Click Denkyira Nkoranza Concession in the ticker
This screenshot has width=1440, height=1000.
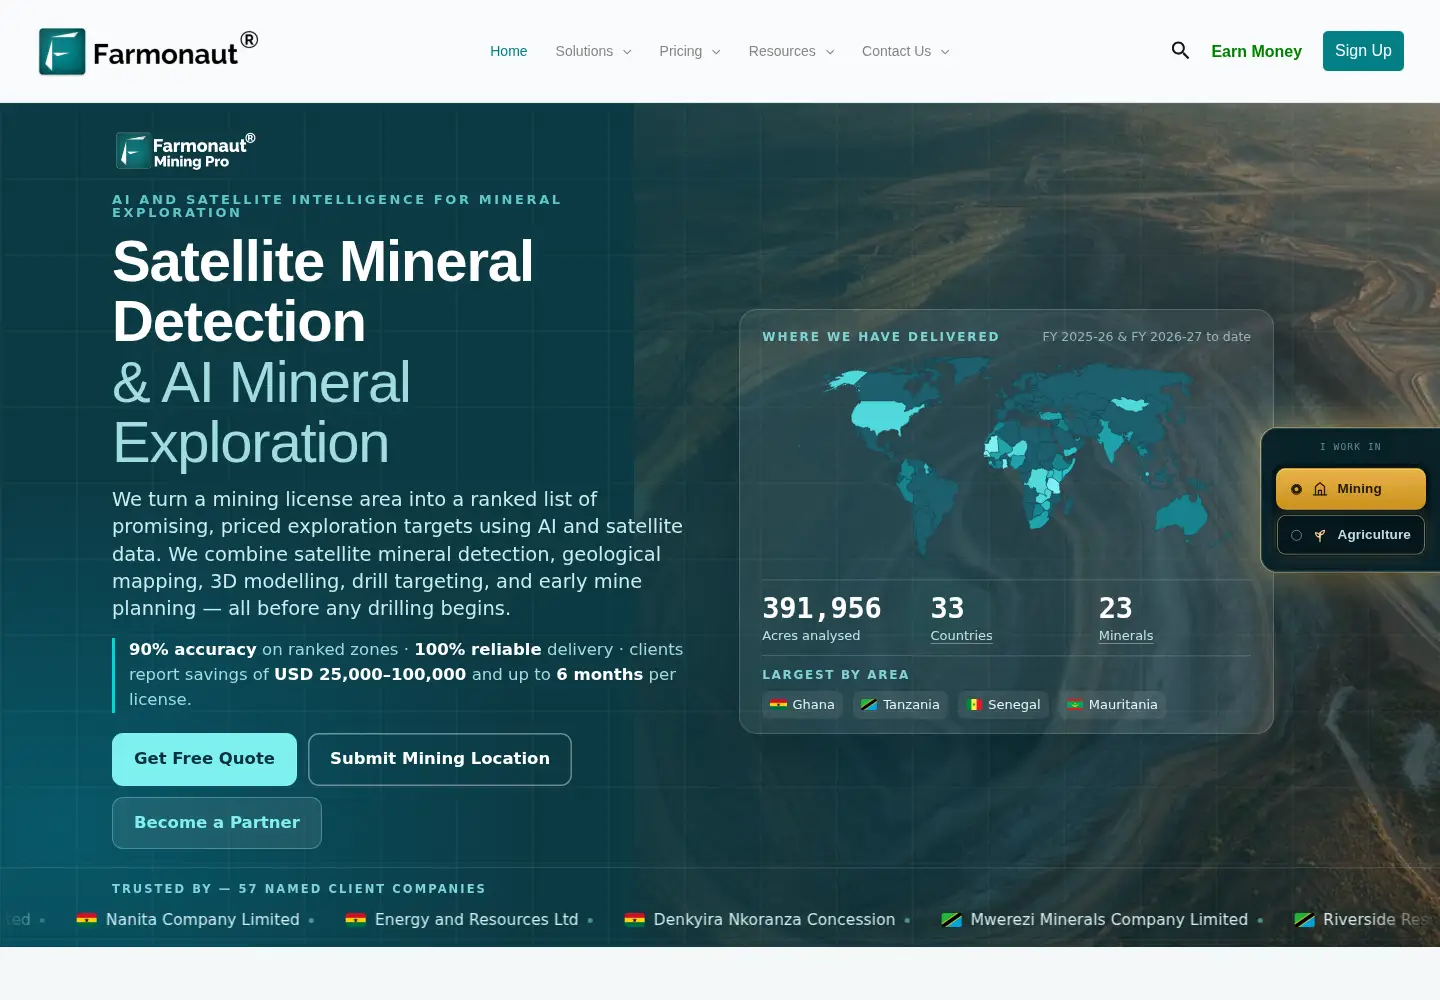coord(774,919)
